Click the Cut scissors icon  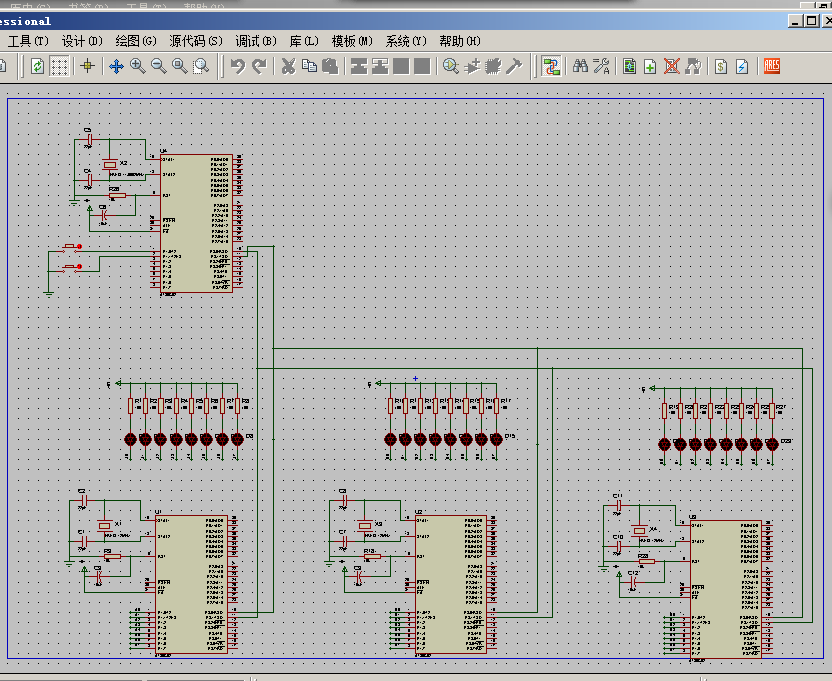tap(288, 66)
